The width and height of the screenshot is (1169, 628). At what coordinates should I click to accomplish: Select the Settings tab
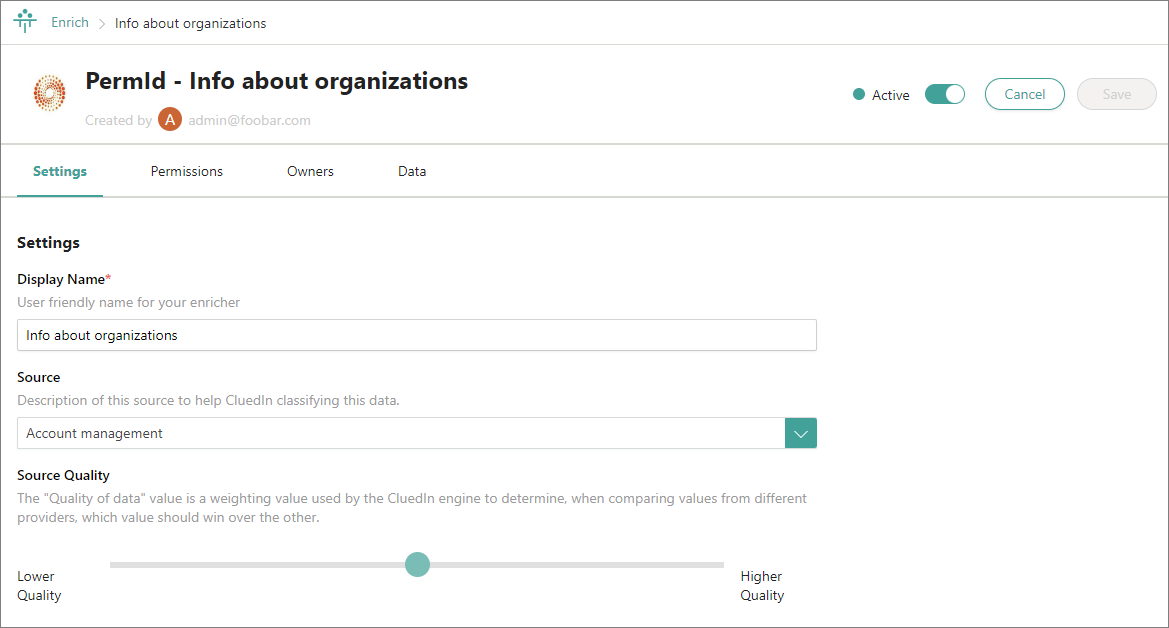(x=60, y=171)
